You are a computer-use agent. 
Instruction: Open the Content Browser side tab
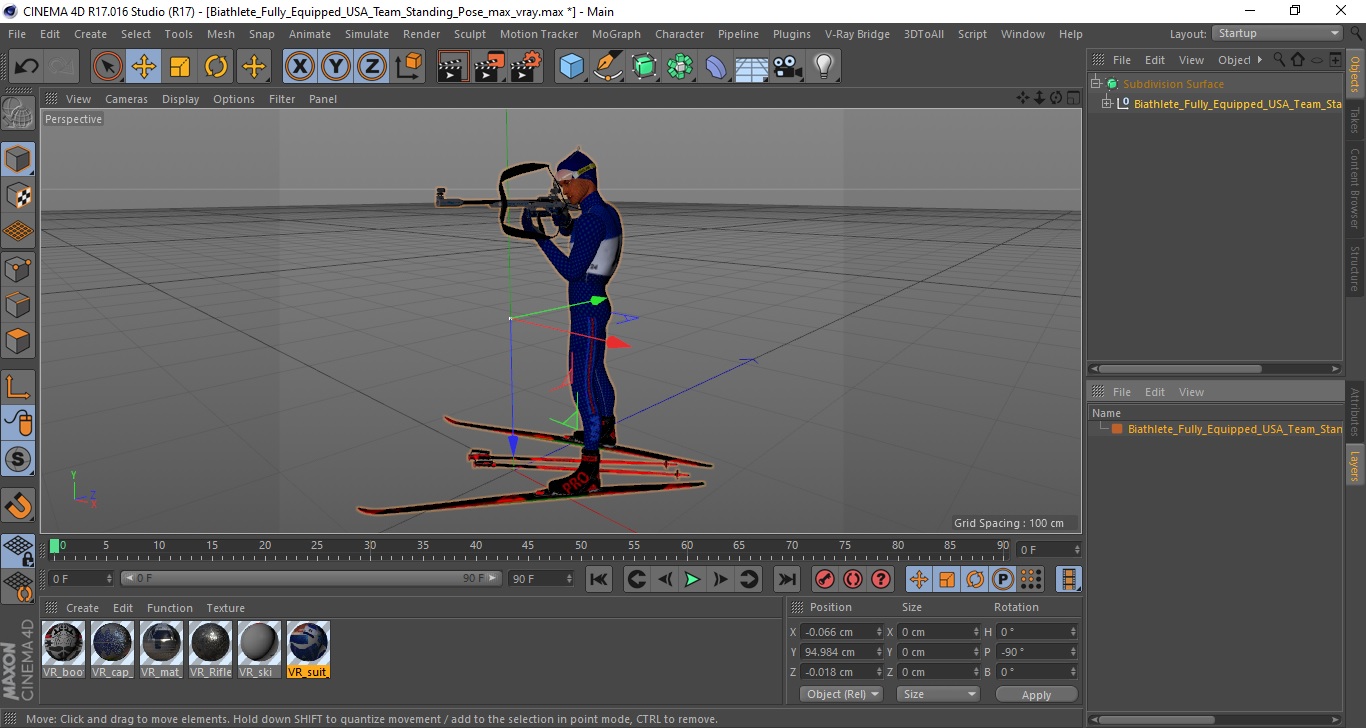coord(1355,188)
